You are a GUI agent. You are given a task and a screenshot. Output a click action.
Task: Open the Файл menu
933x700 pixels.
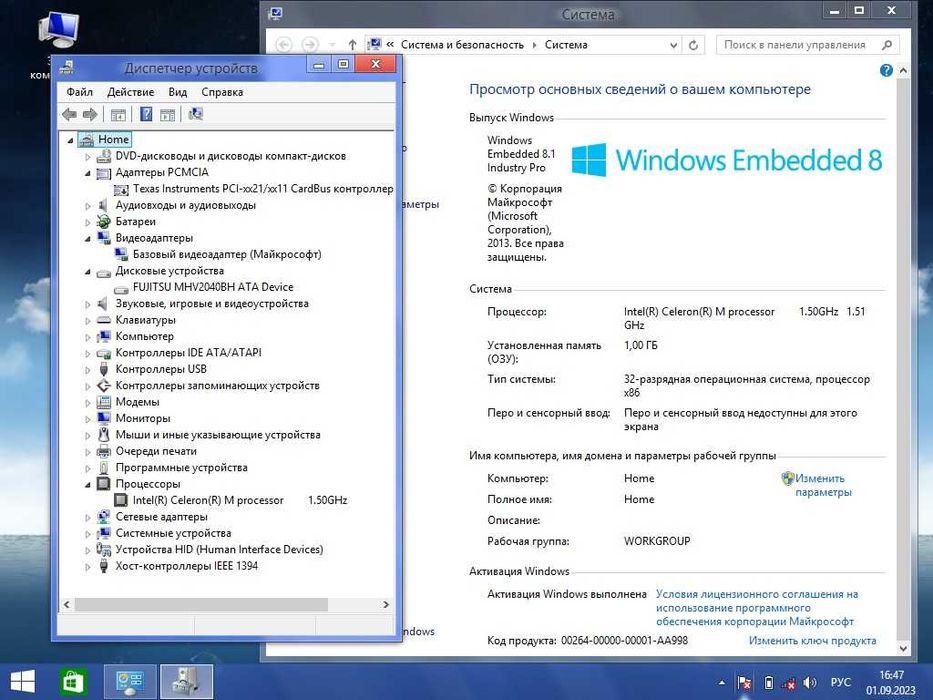[79, 92]
